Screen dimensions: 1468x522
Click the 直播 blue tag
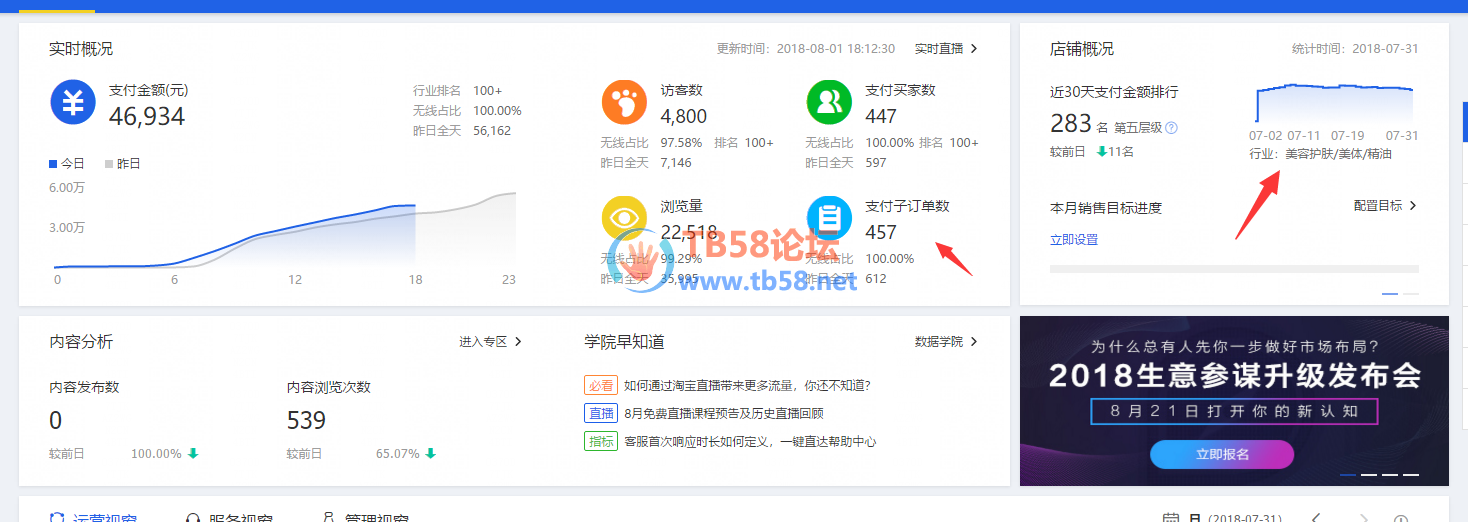600,413
